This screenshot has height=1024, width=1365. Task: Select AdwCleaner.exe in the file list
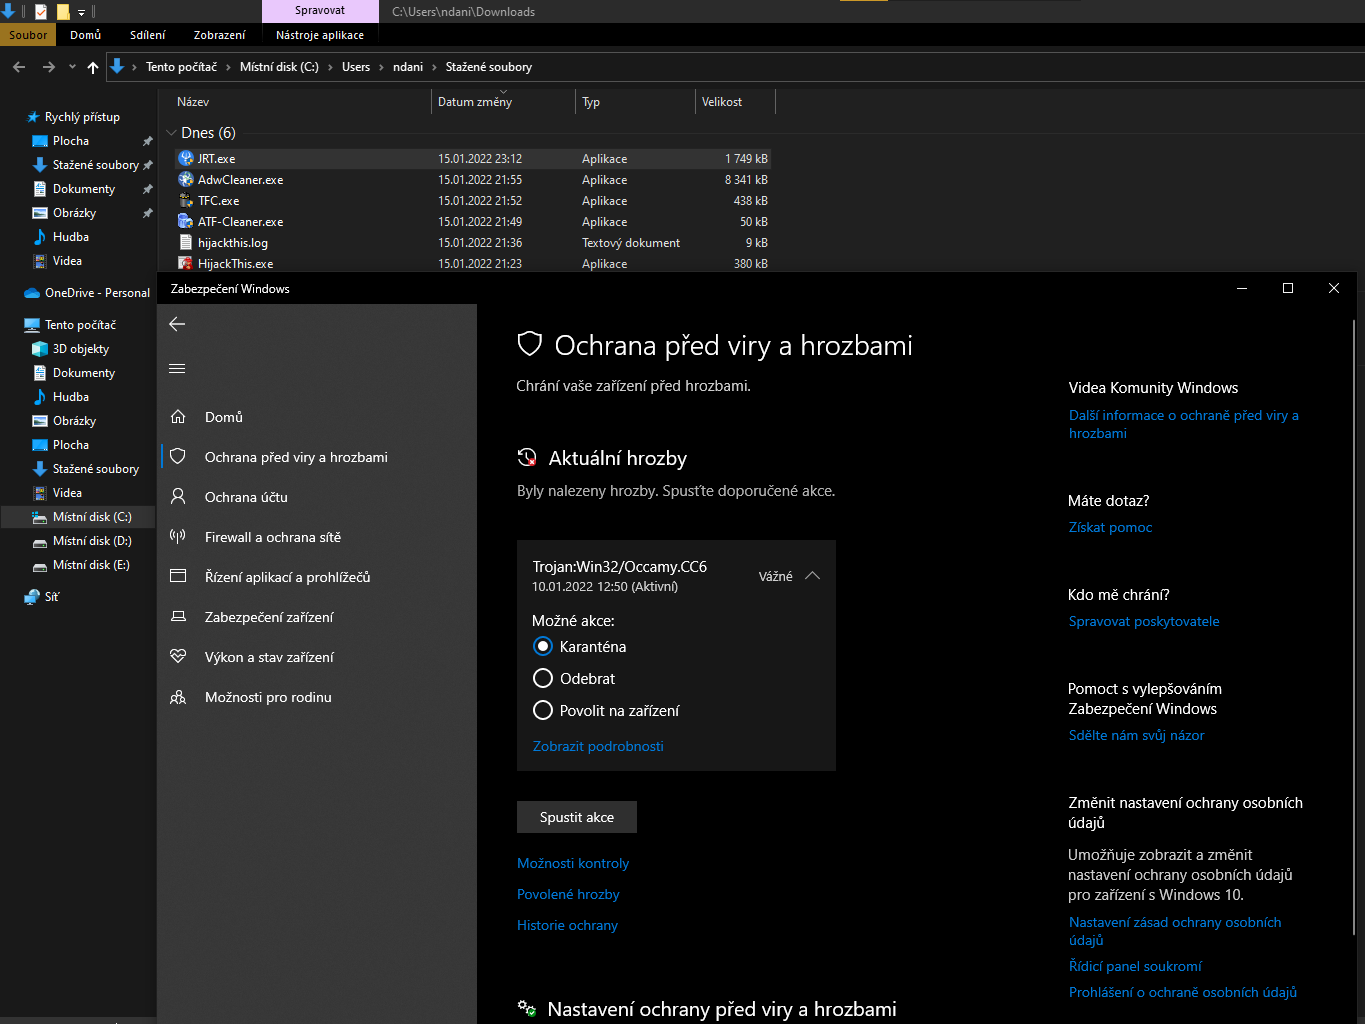(x=240, y=180)
